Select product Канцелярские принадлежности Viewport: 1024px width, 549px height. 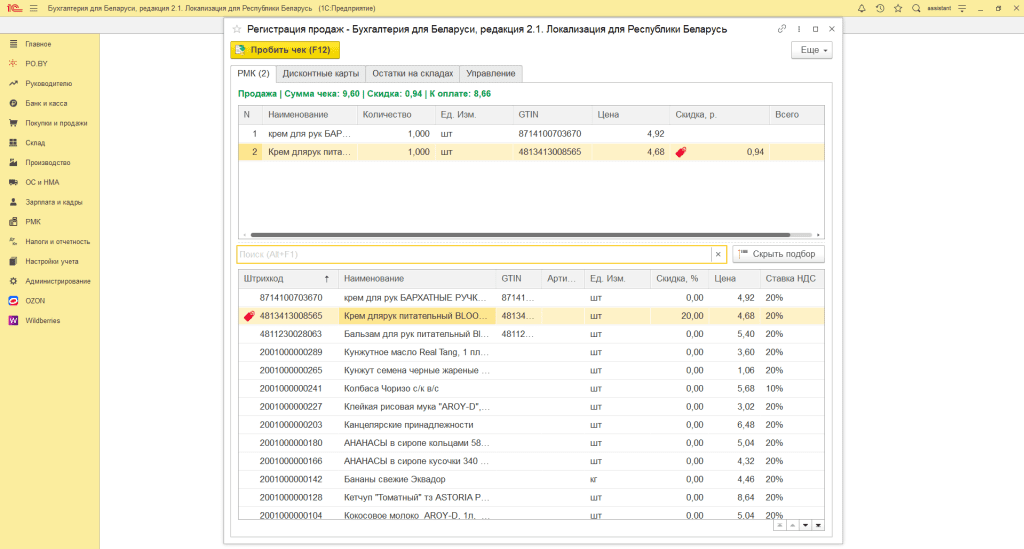(x=531, y=424)
